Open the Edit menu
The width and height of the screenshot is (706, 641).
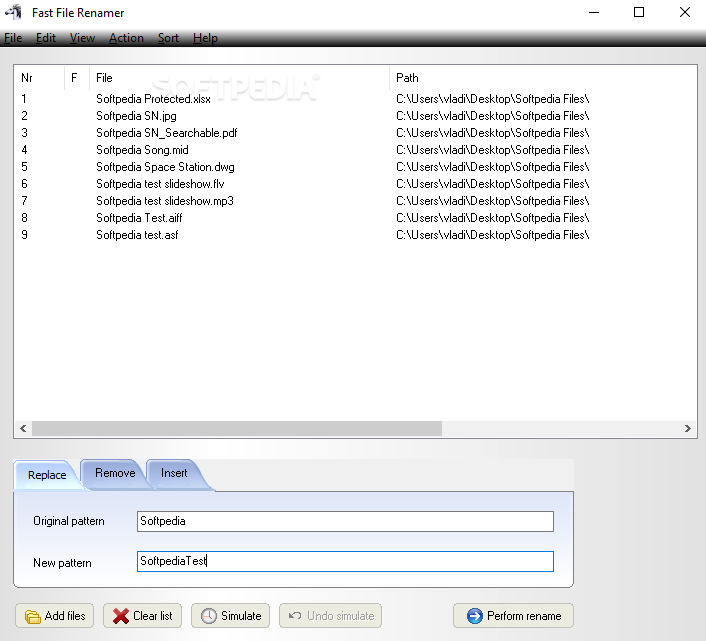coord(46,38)
